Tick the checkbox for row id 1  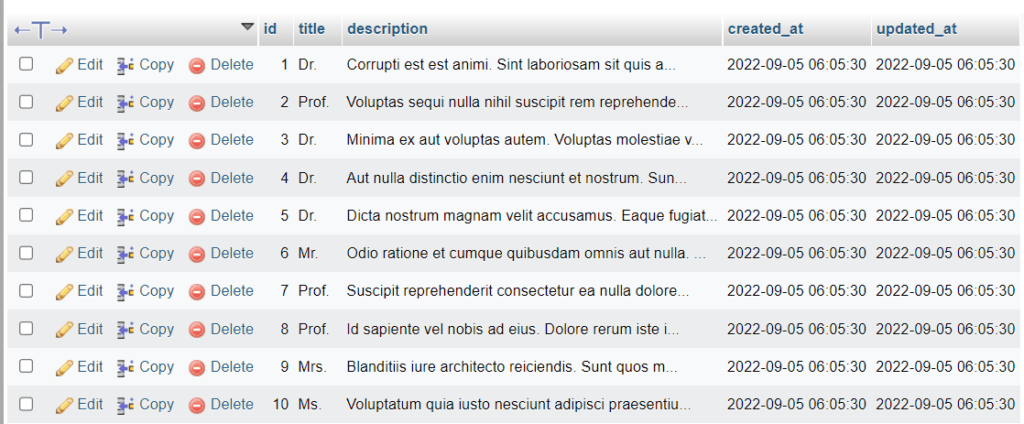tap(26, 64)
